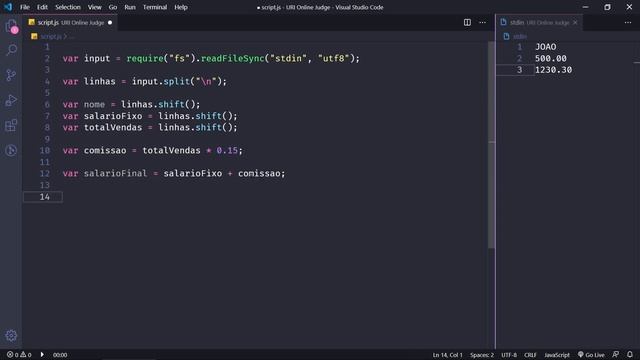
Task: Click on 'readFileSync' in line 2
Action: coord(233,58)
